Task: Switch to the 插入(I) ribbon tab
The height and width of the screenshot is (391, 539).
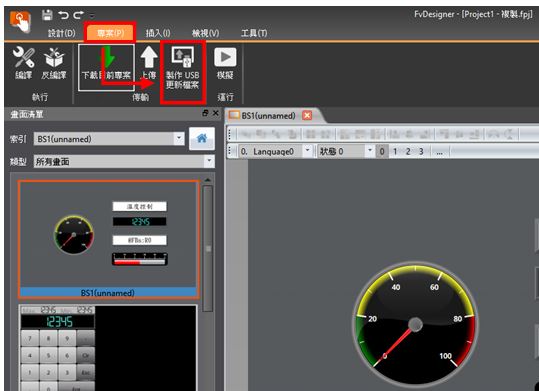Action: tap(158, 33)
